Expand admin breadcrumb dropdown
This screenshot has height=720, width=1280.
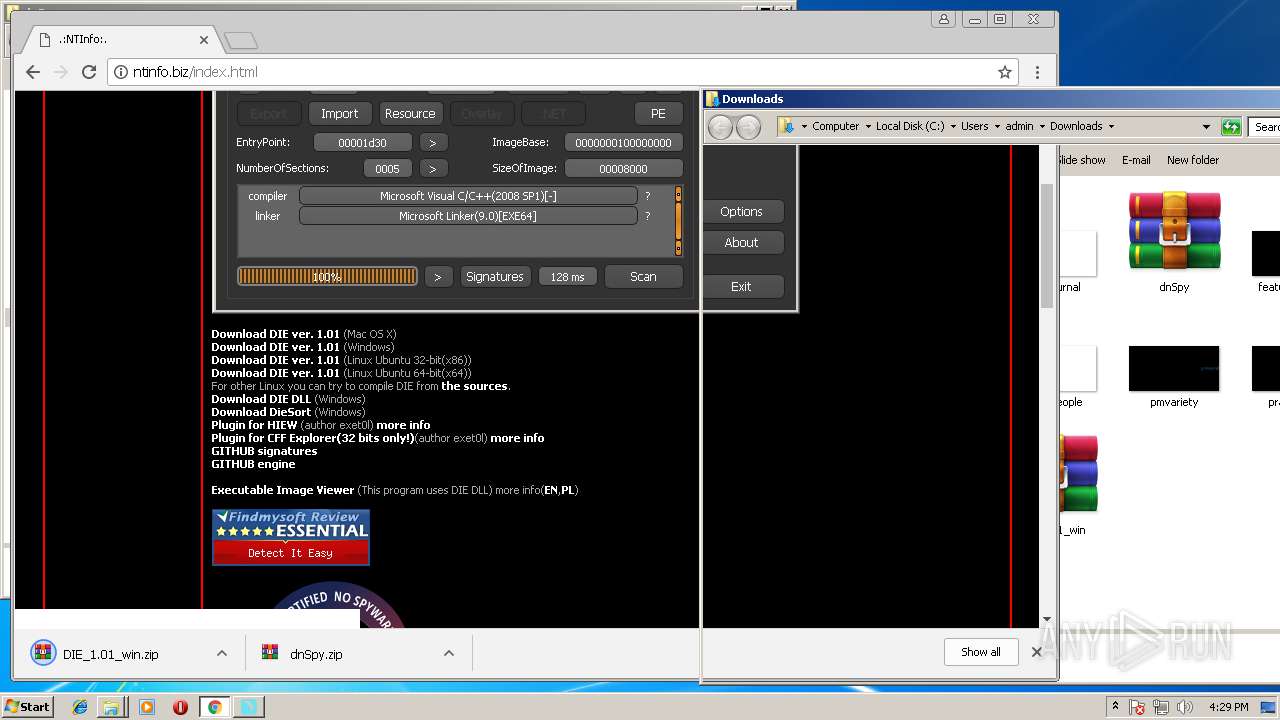click(1041, 126)
